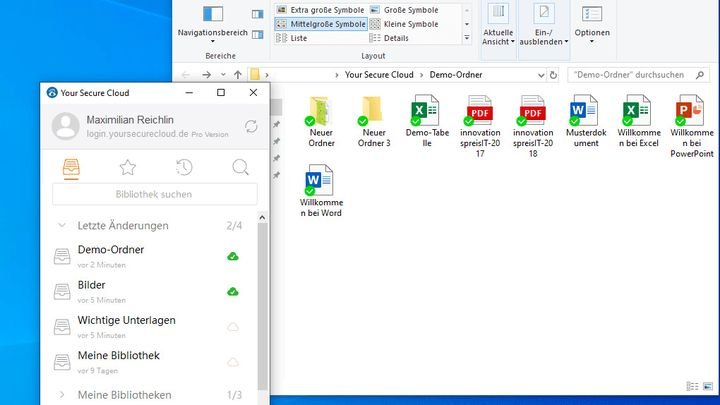Select the Neuer Ordner 3 folder
The image size is (720, 405).
(374, 121)
